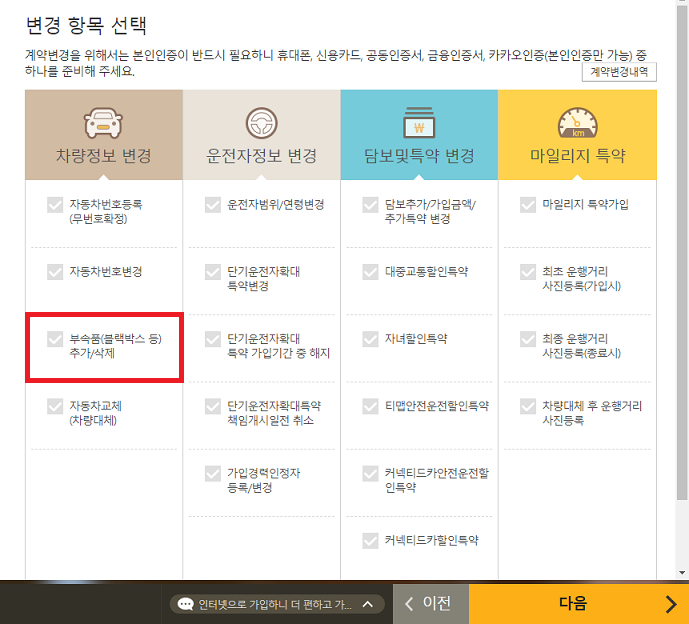Select the 차량정보 변경 header label
Image resolution: width=689 pixels, height=624 pixels.
(x=104, y=156)
